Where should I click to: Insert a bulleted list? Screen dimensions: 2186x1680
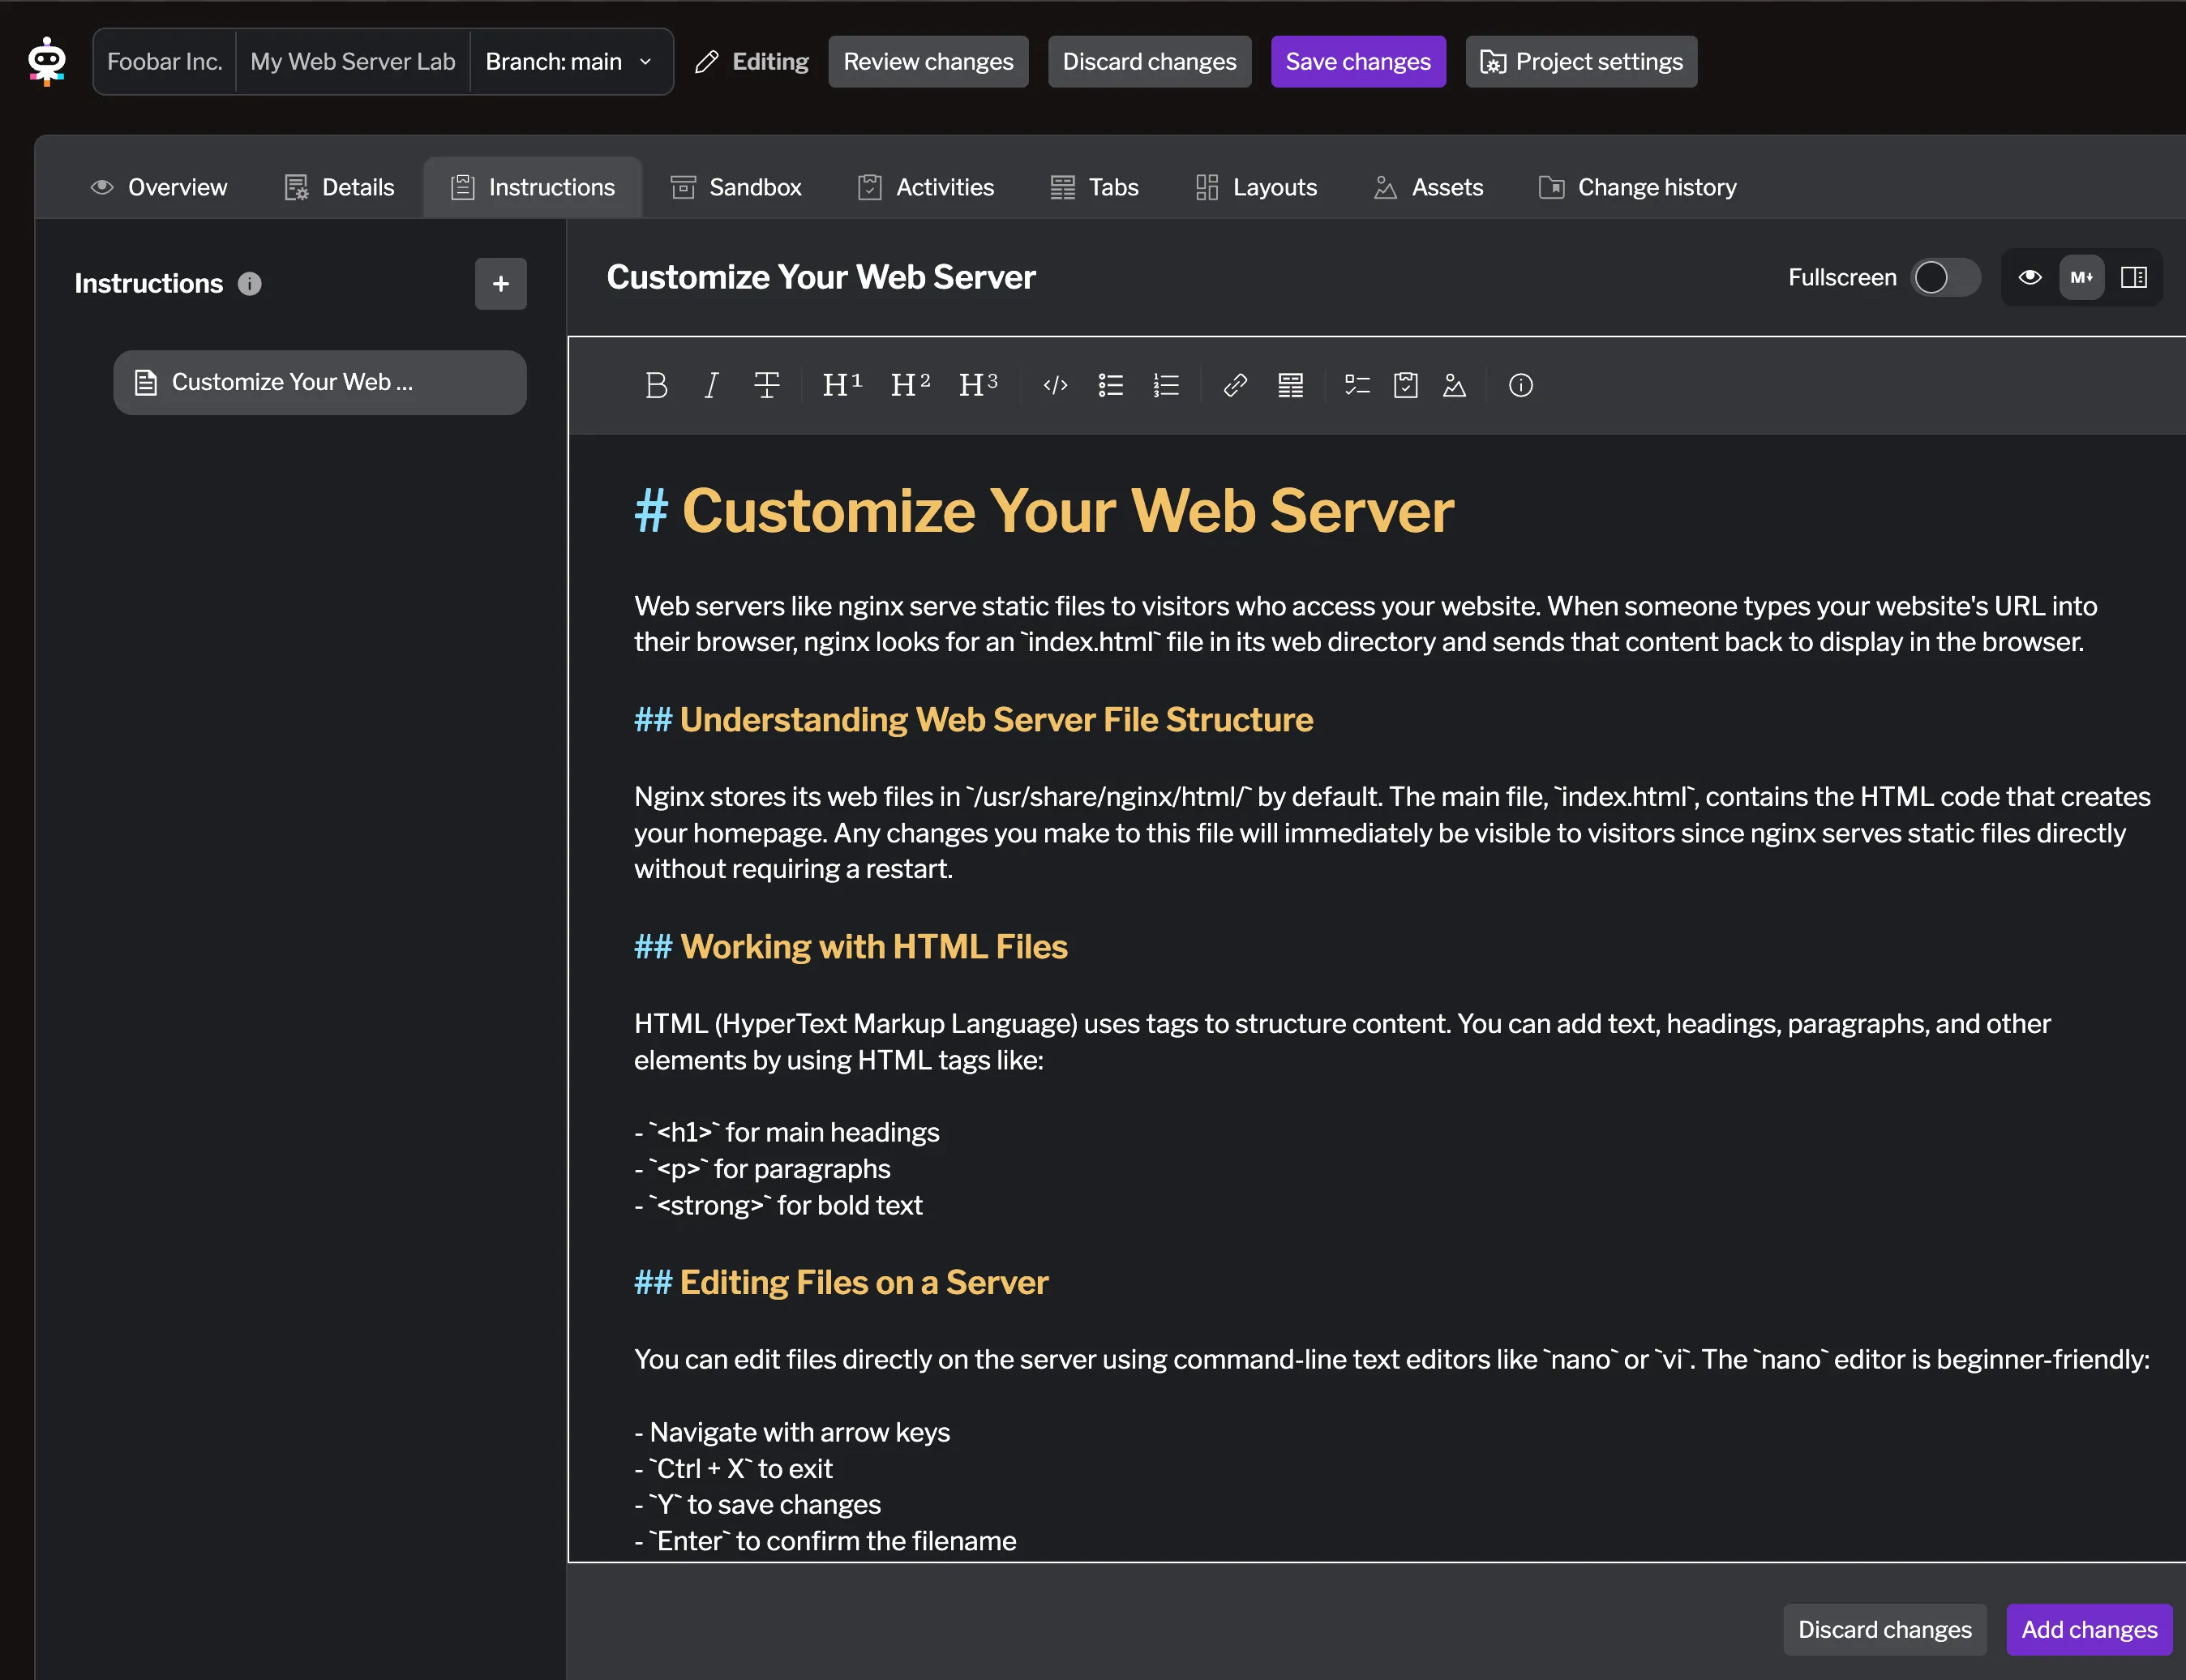pos(1110,385)
